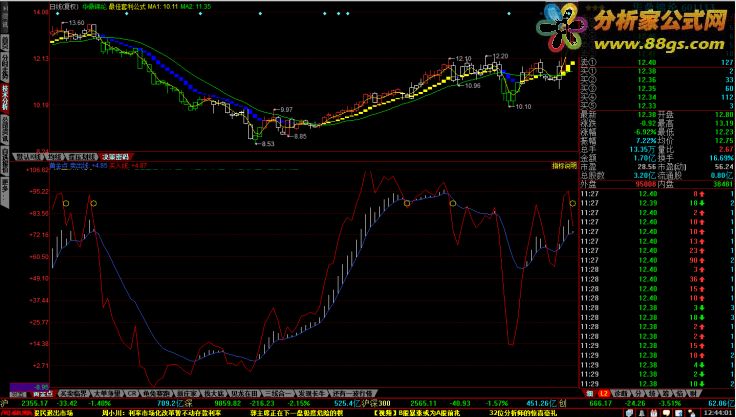
Task: Click the 13.60 high price label
Action: click(76, 23)
